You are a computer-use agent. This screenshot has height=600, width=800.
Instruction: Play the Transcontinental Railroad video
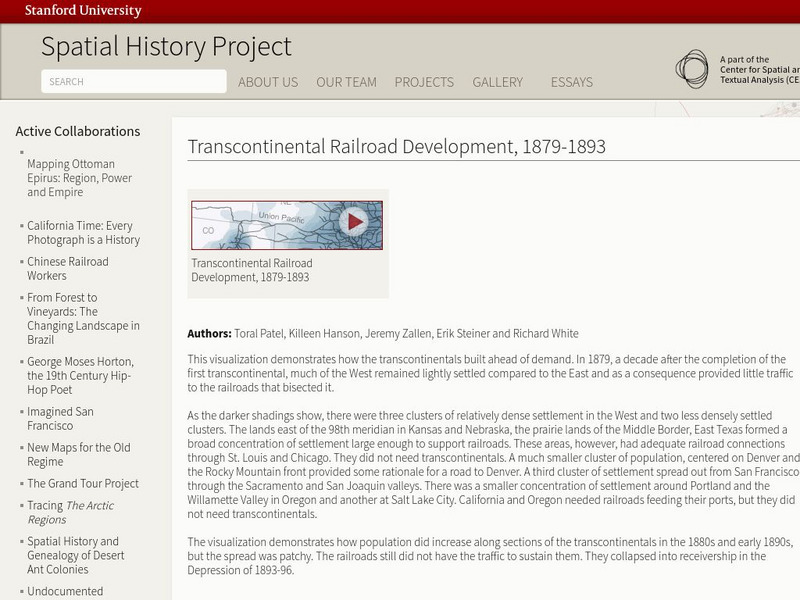[354, 221]
